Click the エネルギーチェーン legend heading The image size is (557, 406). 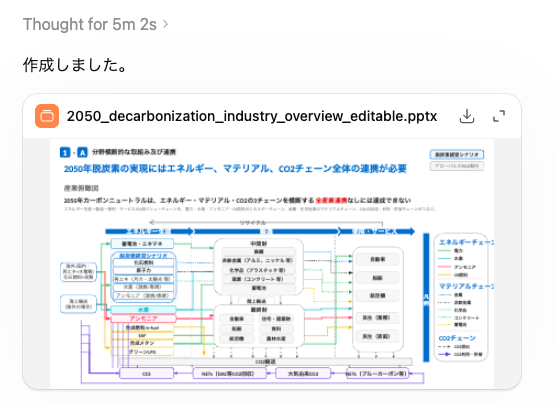click(466, 242)
